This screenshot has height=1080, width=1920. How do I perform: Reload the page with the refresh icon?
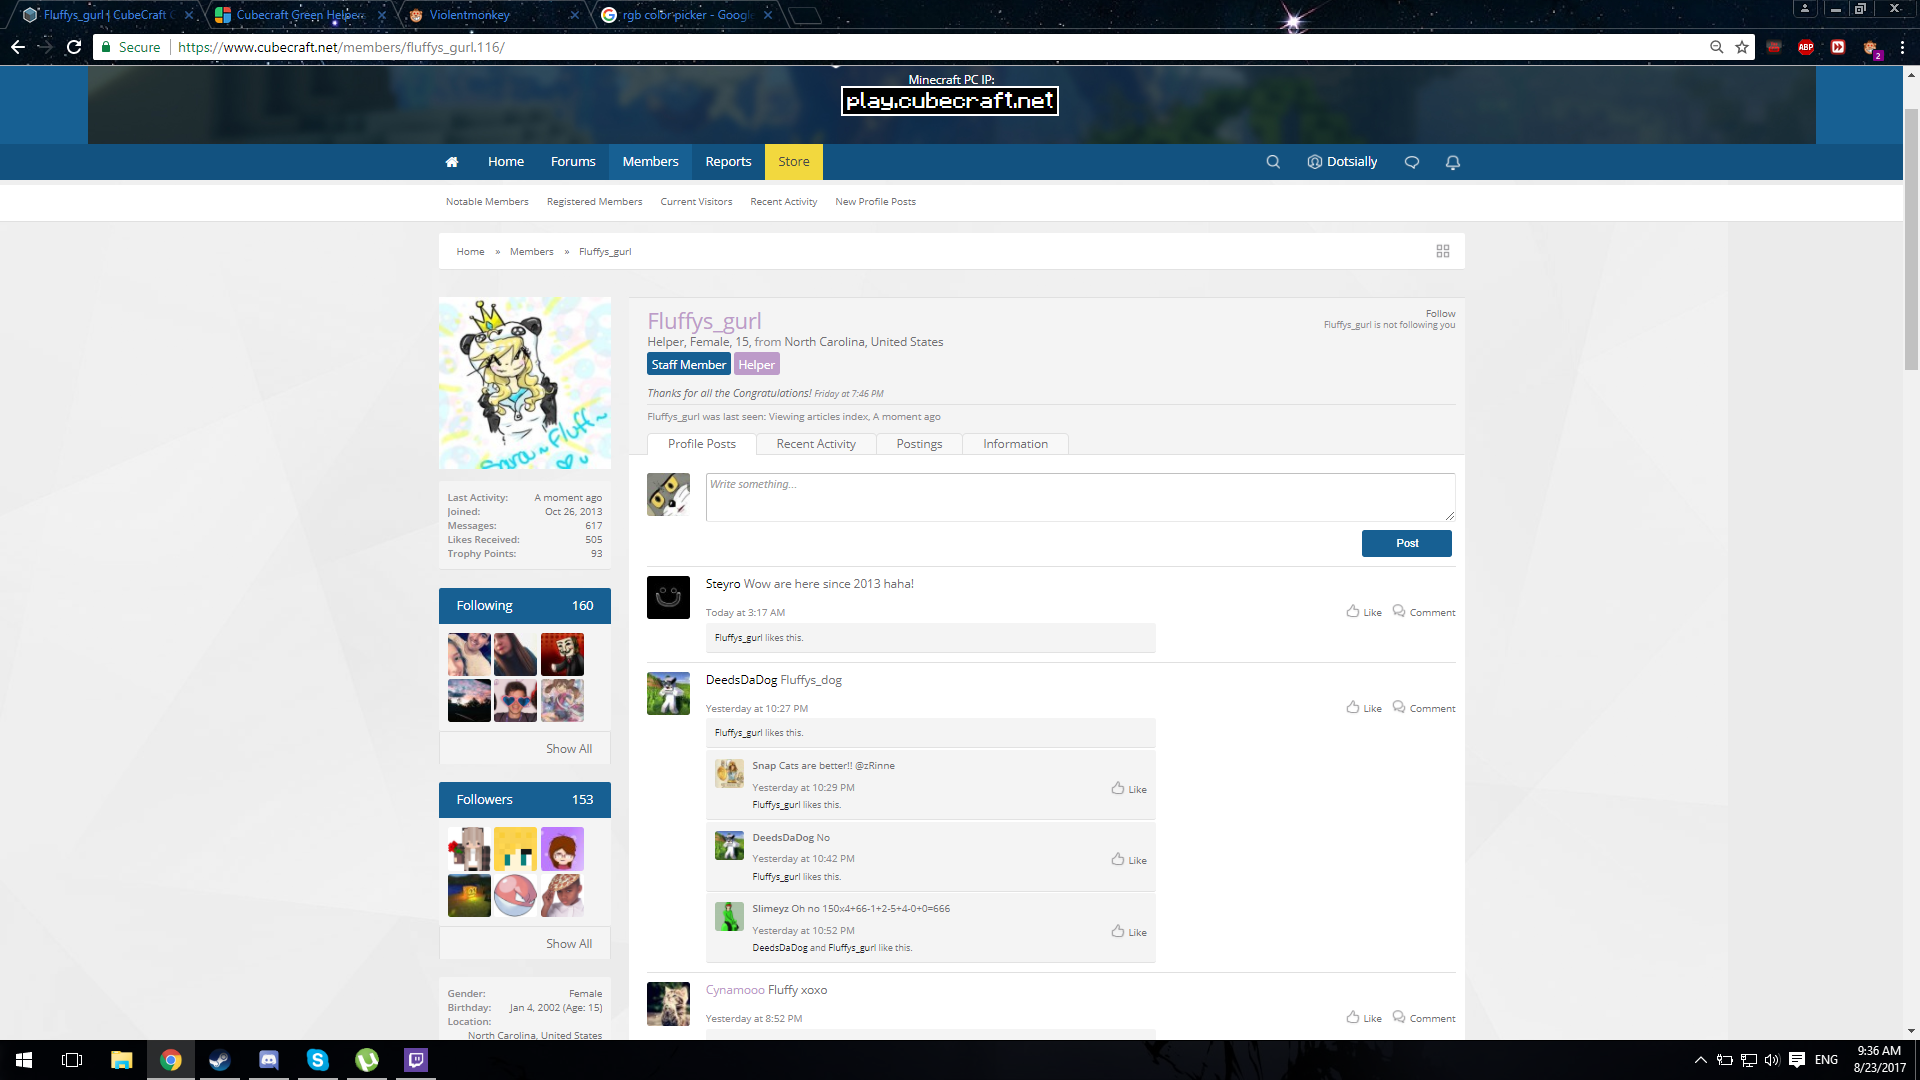pos(74,47)
